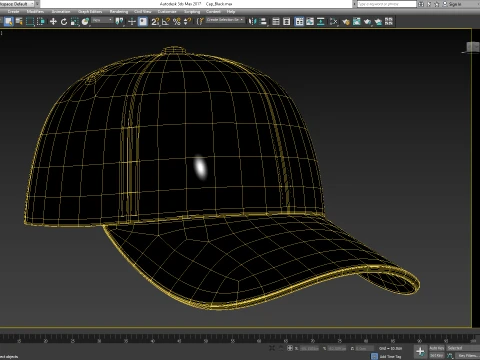Activate the Select and Scale tool
Image resolution: width=480 pixels, height=360 pixels.
coord(75,22)
